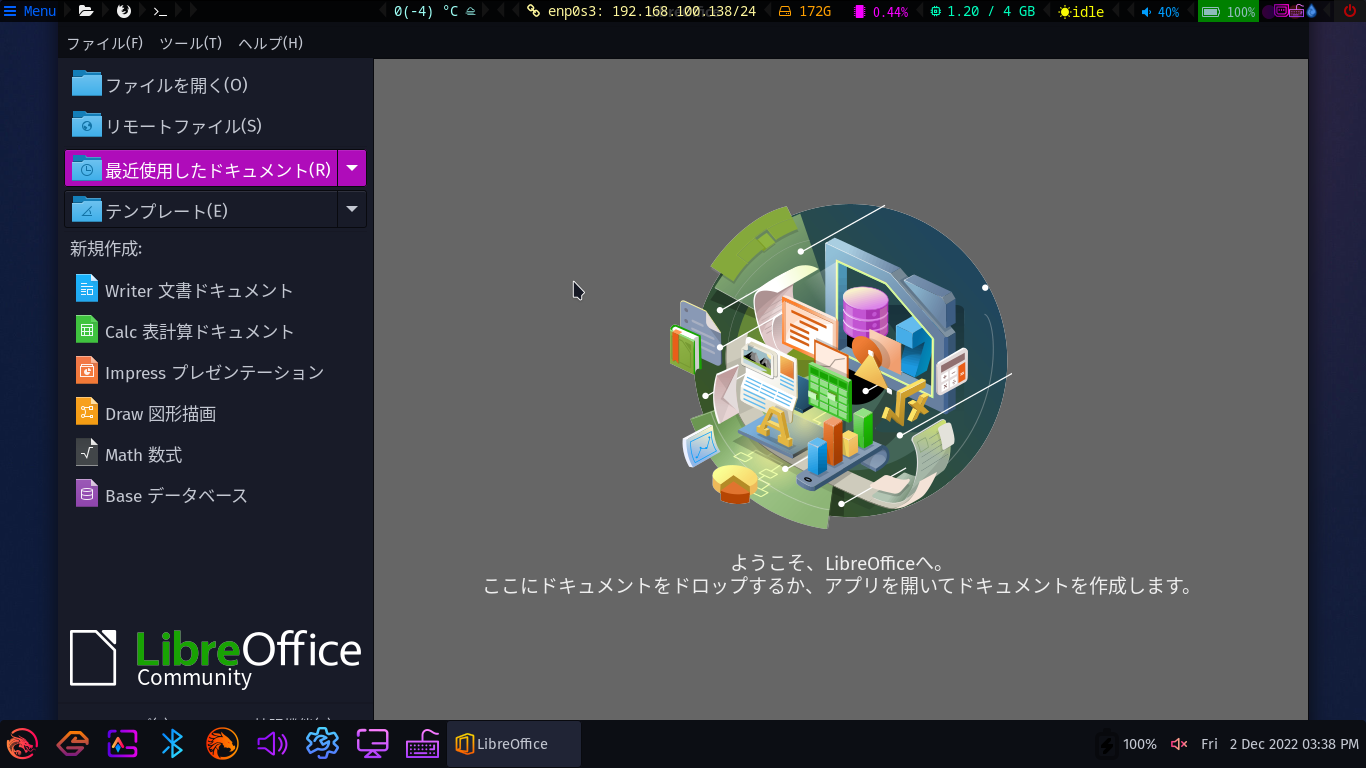Click the templates folder icon

tap(87, 209)
